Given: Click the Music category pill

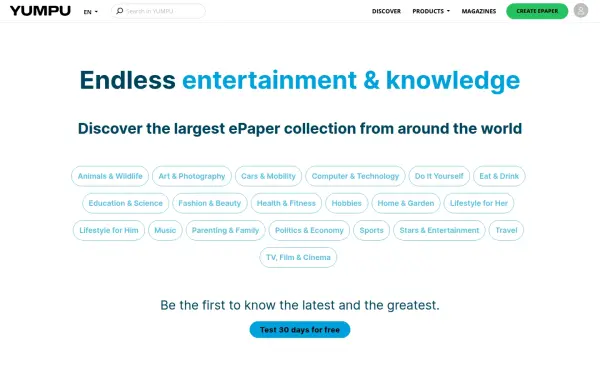Looking at the screenshot, I should (x=165, y=230).
